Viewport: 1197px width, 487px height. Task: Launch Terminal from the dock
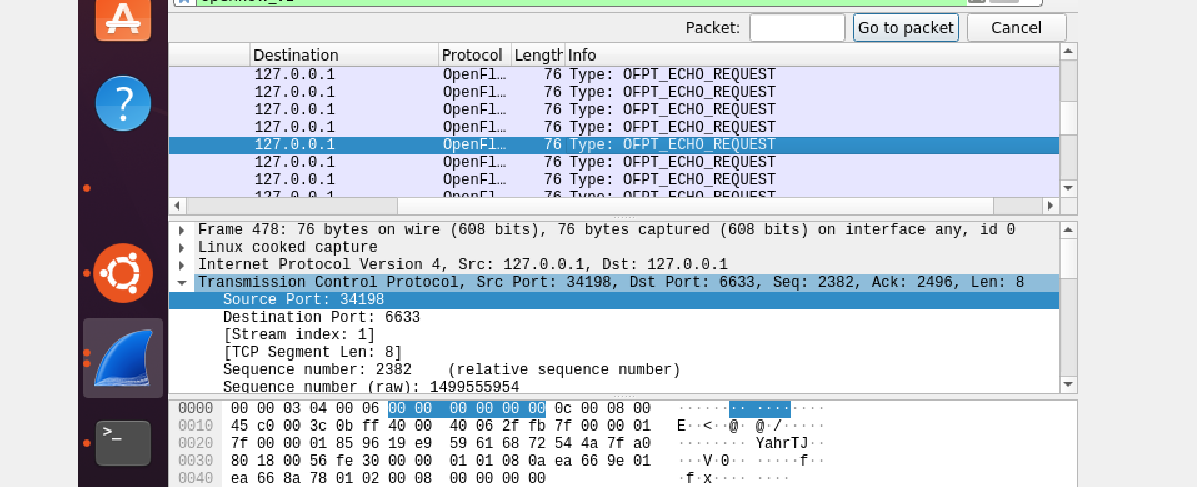(x=123, y=443)
